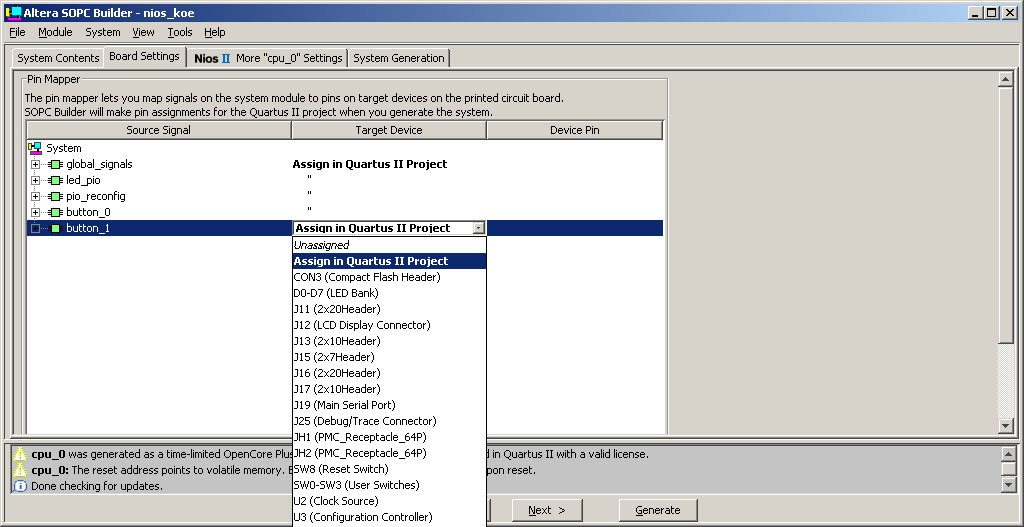Click the Generate button
1024x527 pixels.
658,510
